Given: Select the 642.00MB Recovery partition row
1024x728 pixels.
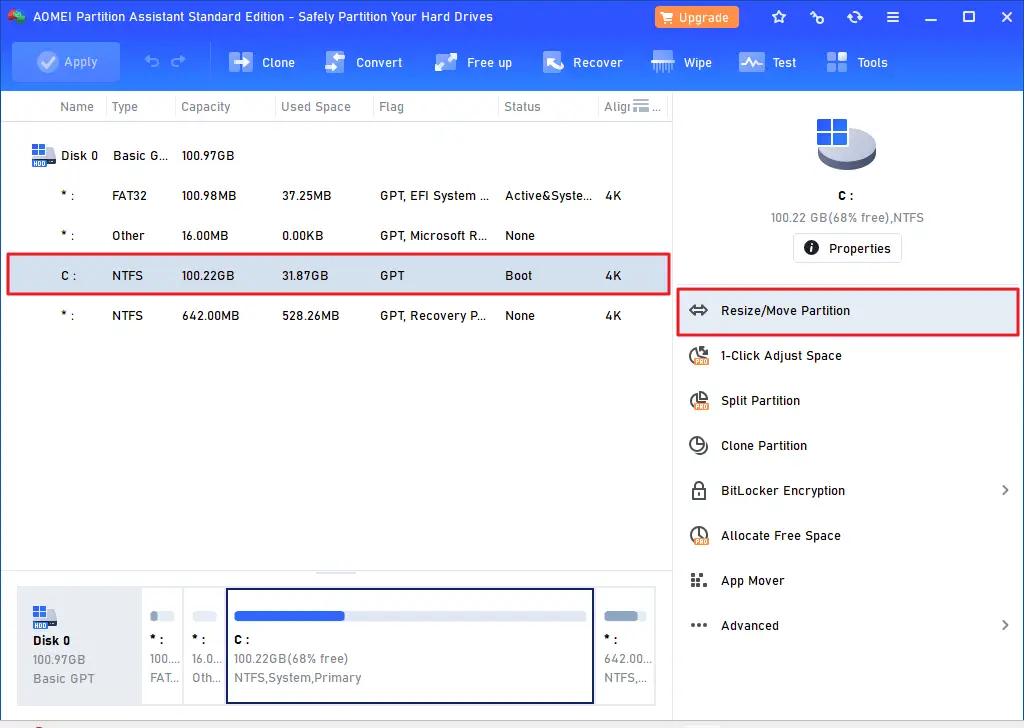Looking at the screenshot, I should click(x=338, y=315).
